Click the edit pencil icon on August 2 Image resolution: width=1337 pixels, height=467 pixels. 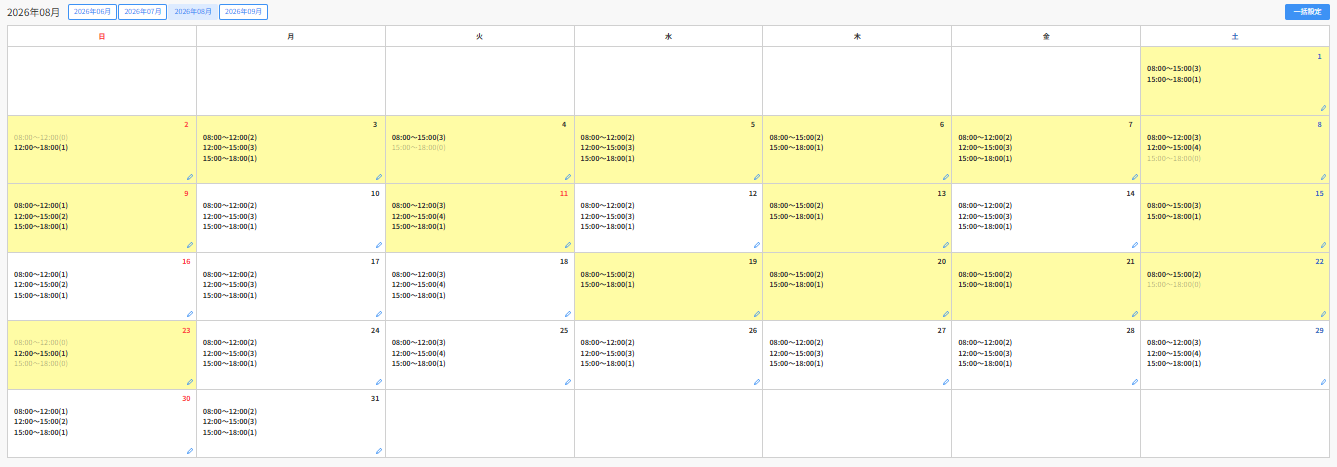point(190,176)
